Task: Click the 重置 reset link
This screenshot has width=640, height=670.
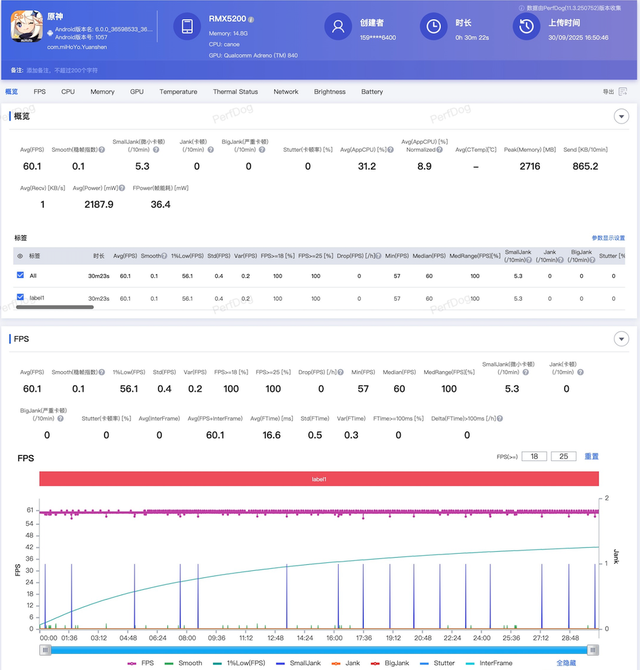Action: coord(591,456)
